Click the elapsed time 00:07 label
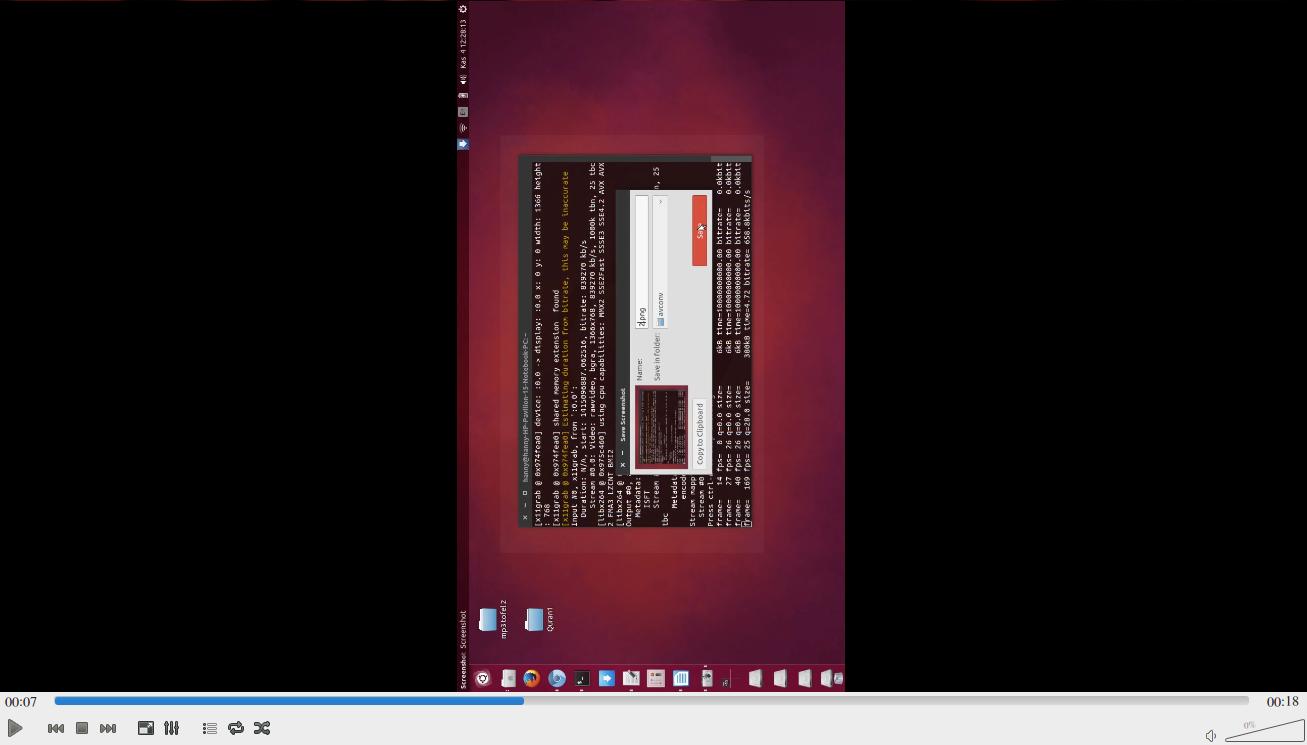This screenshot has height=745, width=1307. pyautogui.click(x=21, y=702)
